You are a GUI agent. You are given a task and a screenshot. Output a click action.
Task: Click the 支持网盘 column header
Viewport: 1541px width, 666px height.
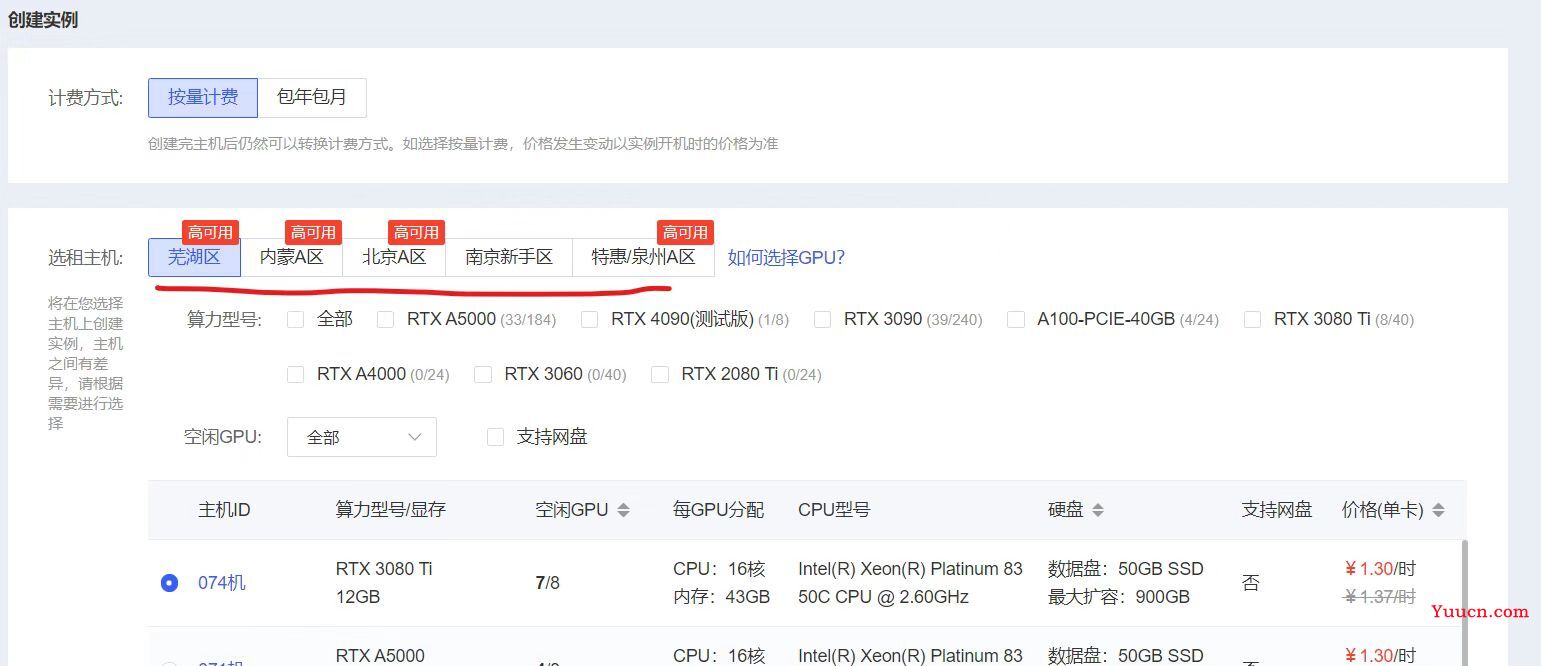(x=1277, y=510)
